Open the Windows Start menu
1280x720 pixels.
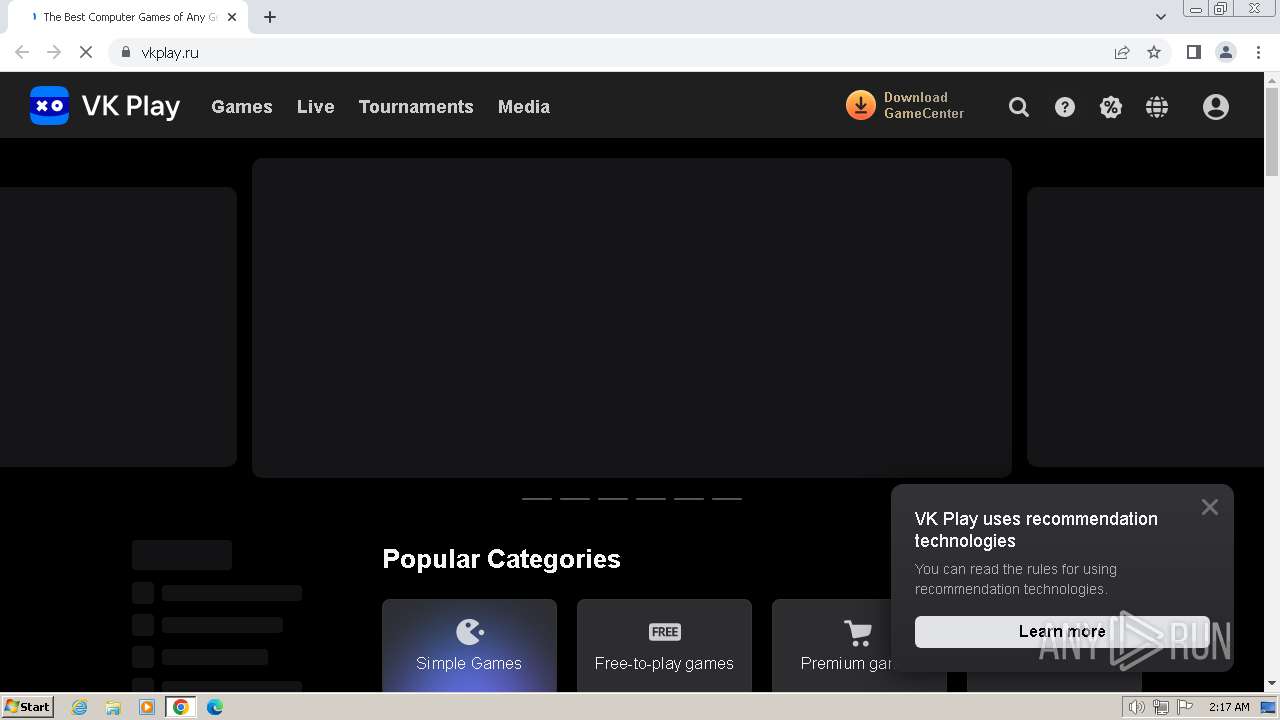(28, 706)
